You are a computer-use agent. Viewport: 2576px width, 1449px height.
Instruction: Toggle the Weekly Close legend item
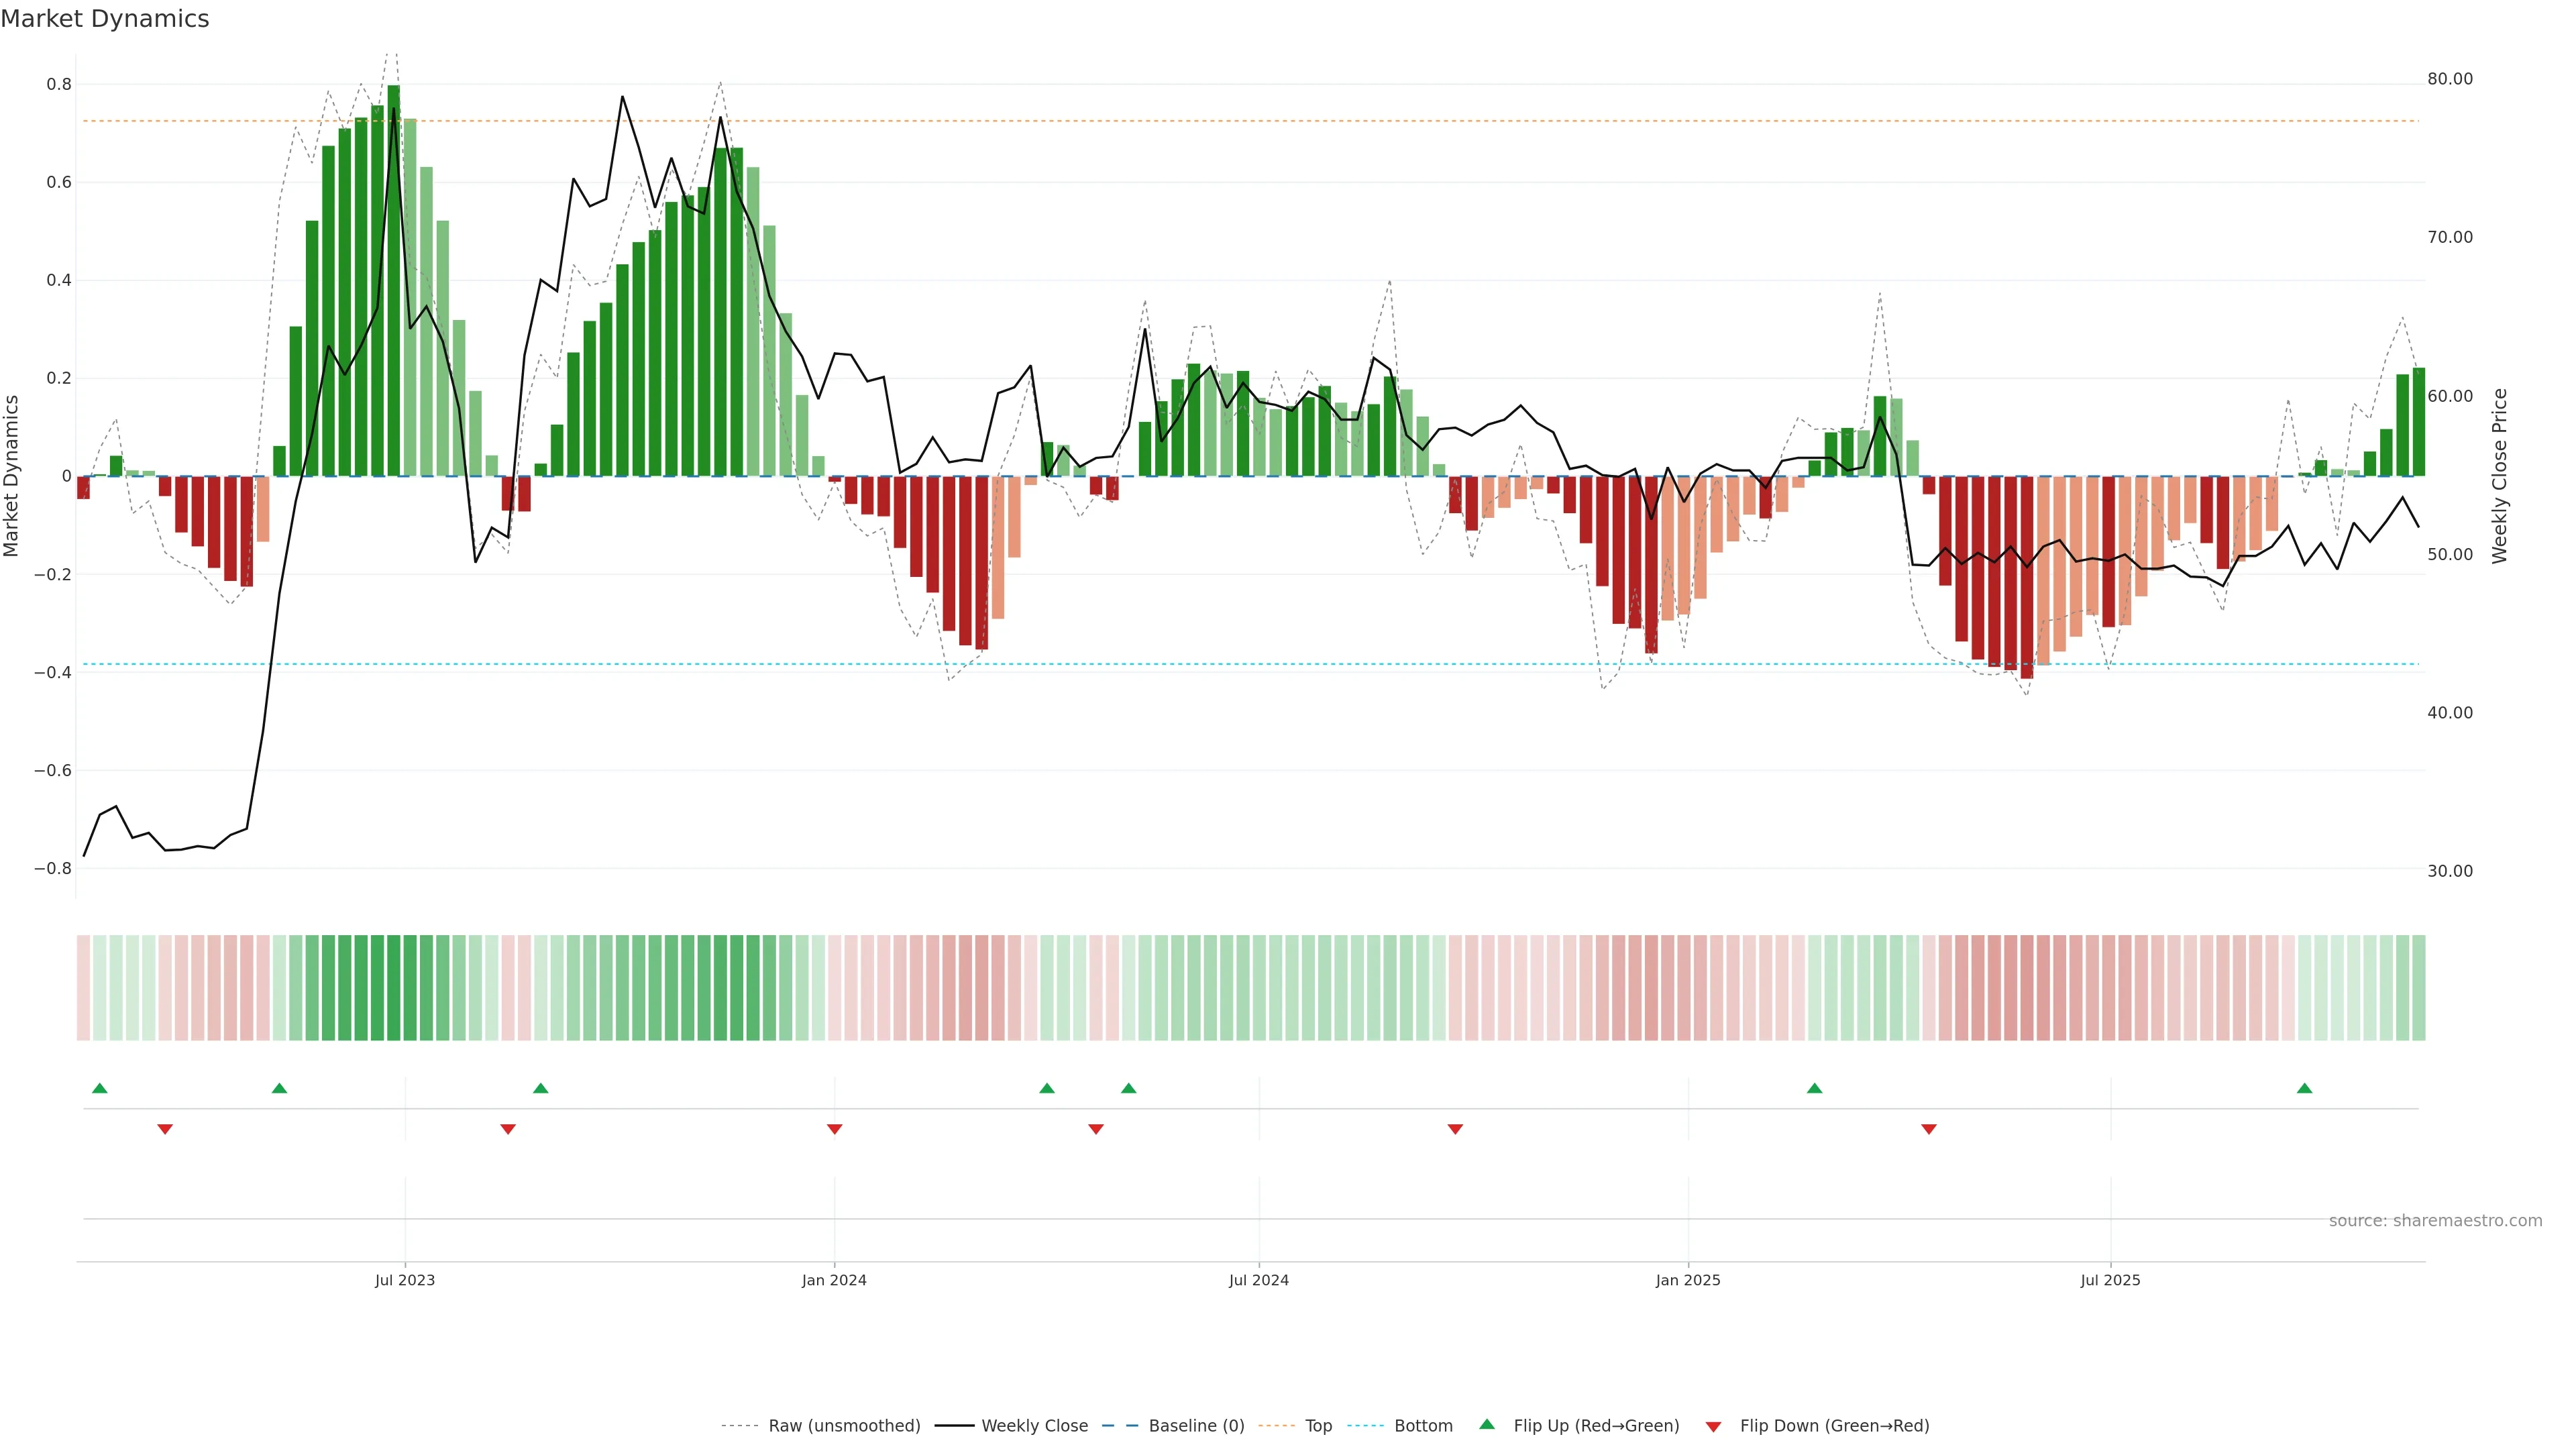tap(1034, 1426)
